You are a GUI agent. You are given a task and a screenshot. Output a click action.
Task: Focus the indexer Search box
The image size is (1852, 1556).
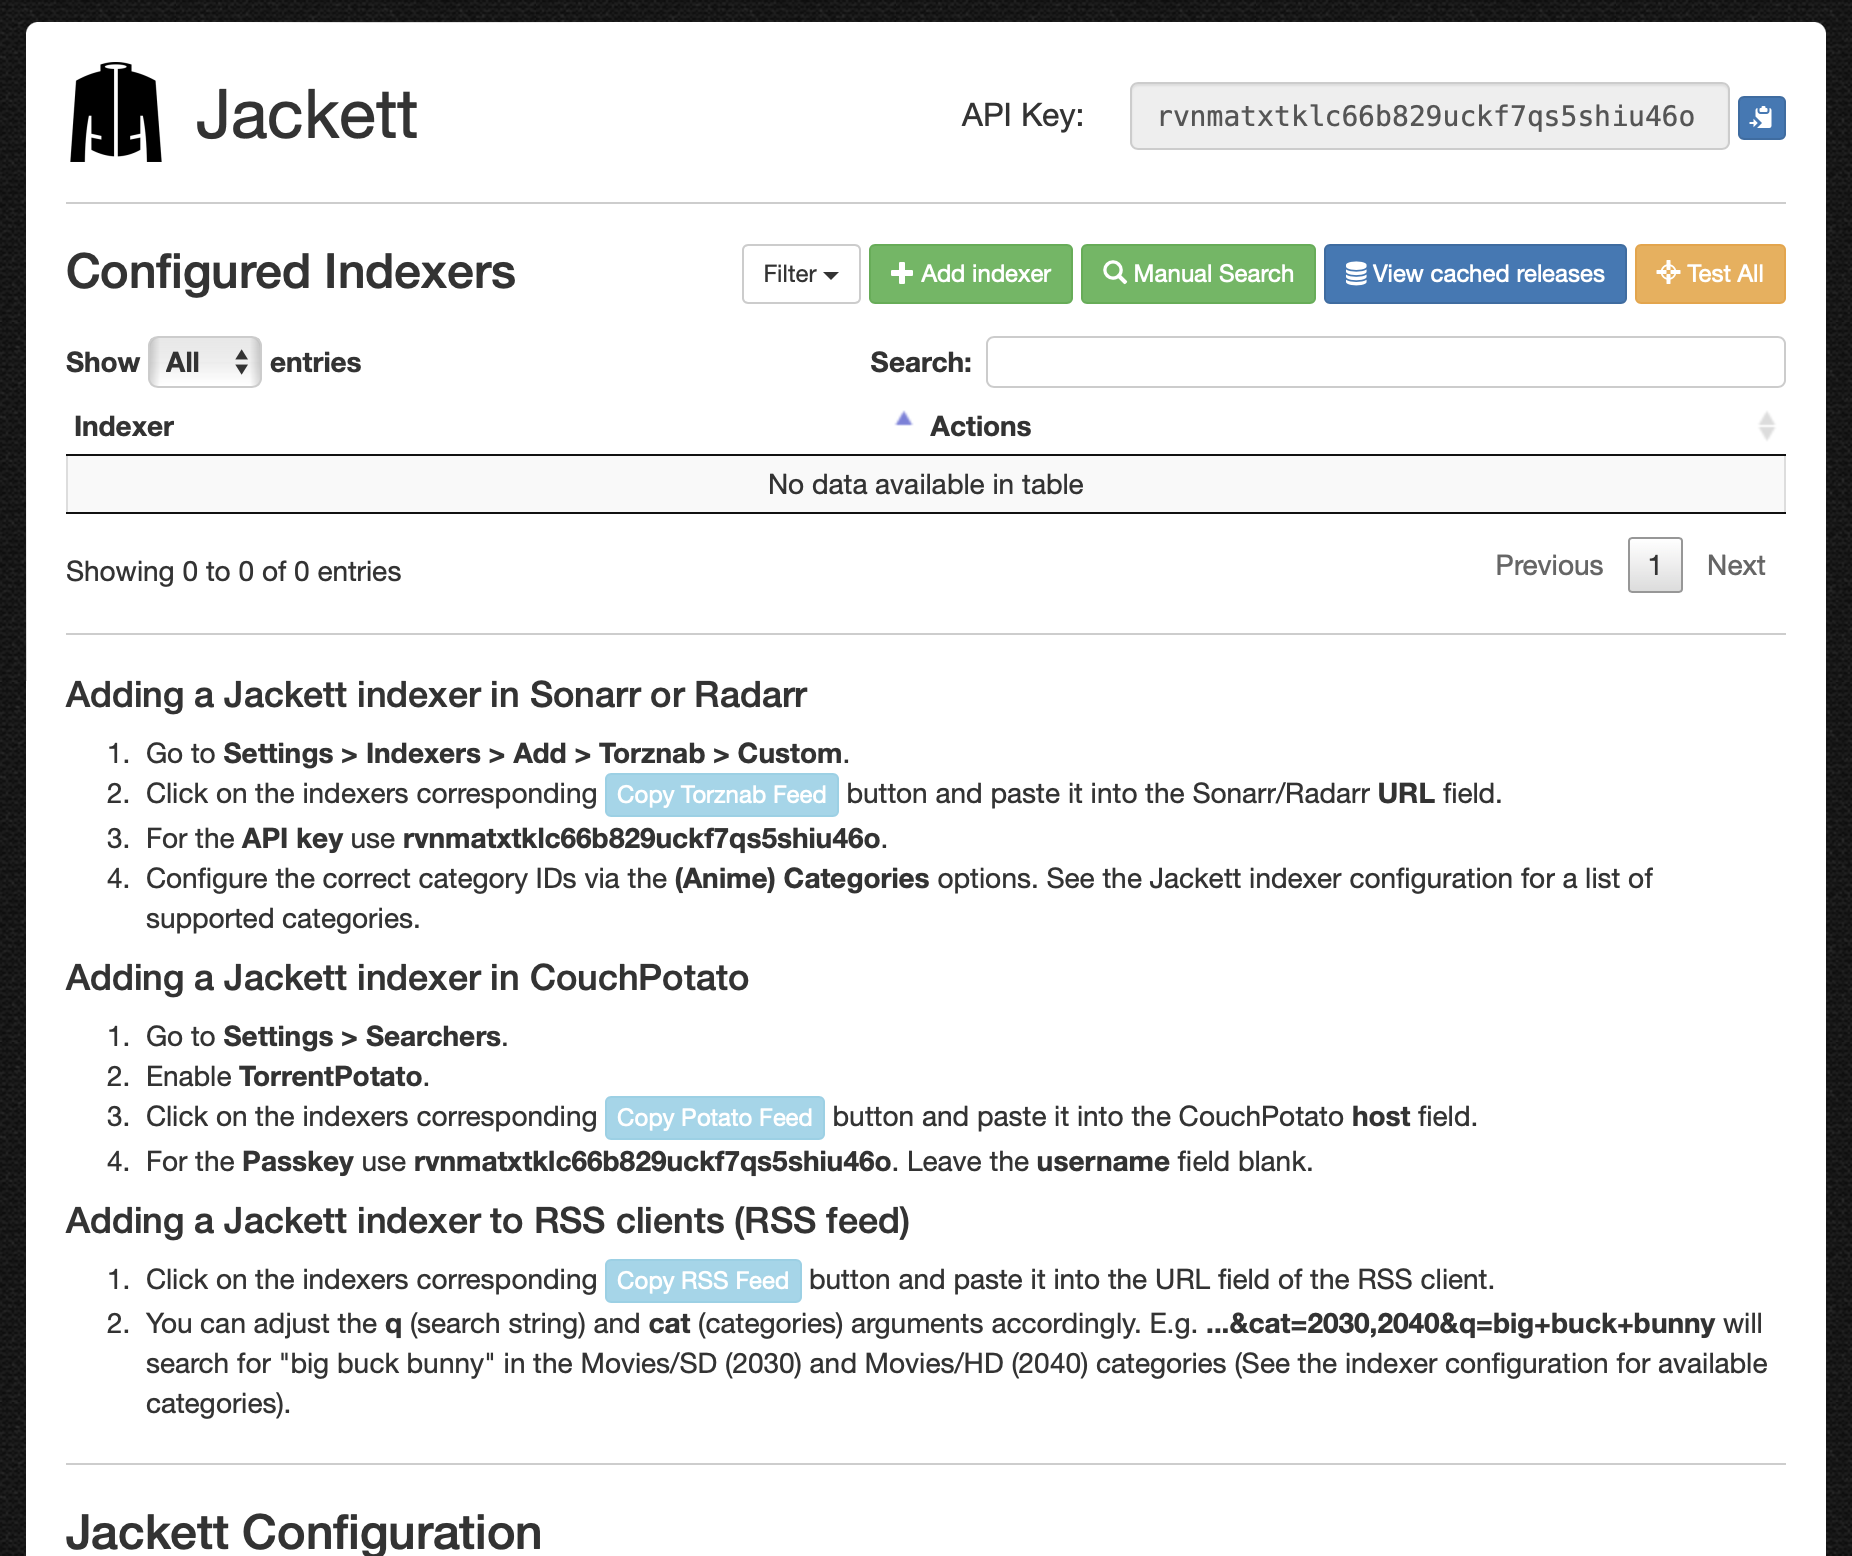click(x=1385, y=362)
